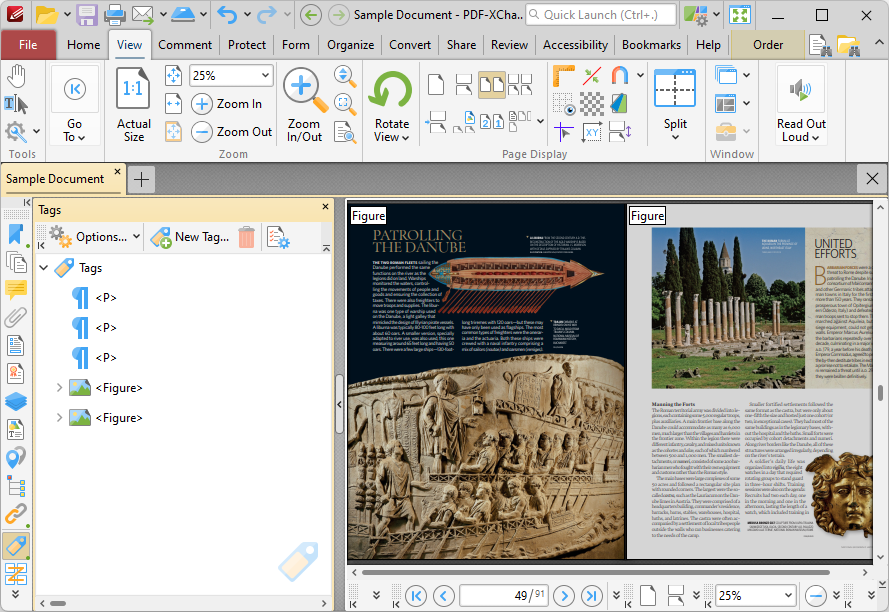Click the Zoom Out icon
889x612 pixels.
pyautogui.click(x=202, y=131)
